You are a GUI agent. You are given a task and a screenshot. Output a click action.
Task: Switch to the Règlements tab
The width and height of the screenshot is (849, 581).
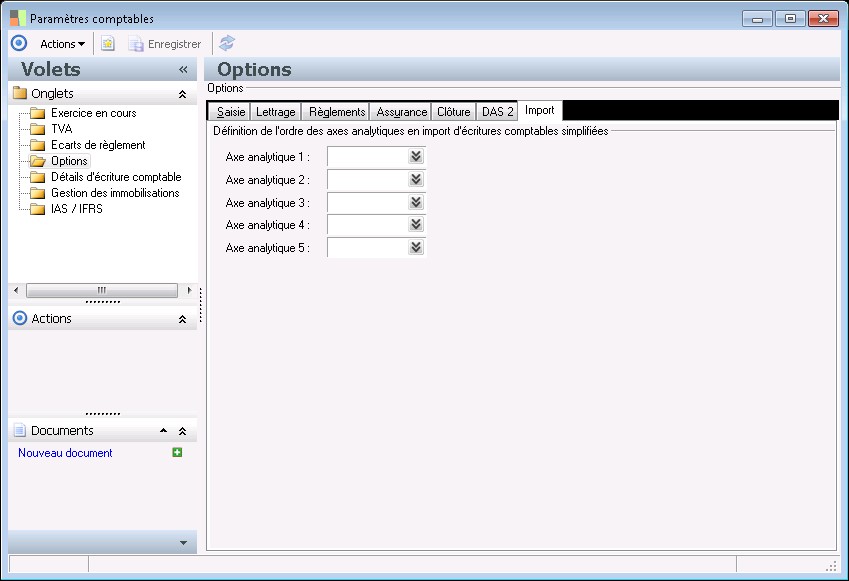[x=337, y=112]
